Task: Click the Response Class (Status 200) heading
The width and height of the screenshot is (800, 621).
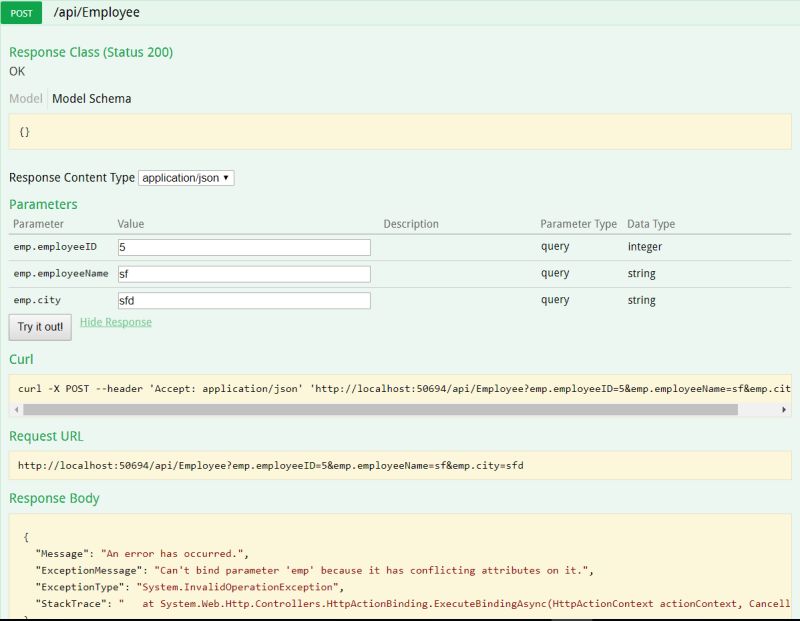Action: [90, 50]
